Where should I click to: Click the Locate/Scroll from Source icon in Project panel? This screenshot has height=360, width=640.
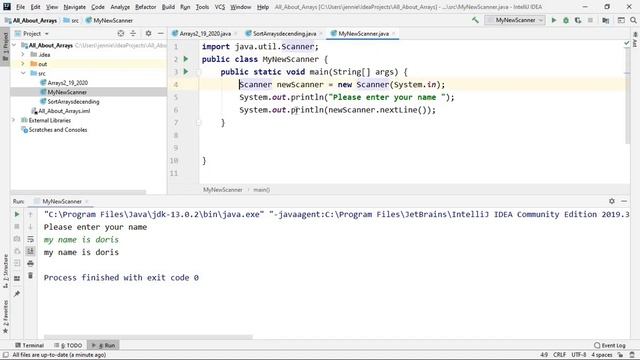click(x=120, y=33)
